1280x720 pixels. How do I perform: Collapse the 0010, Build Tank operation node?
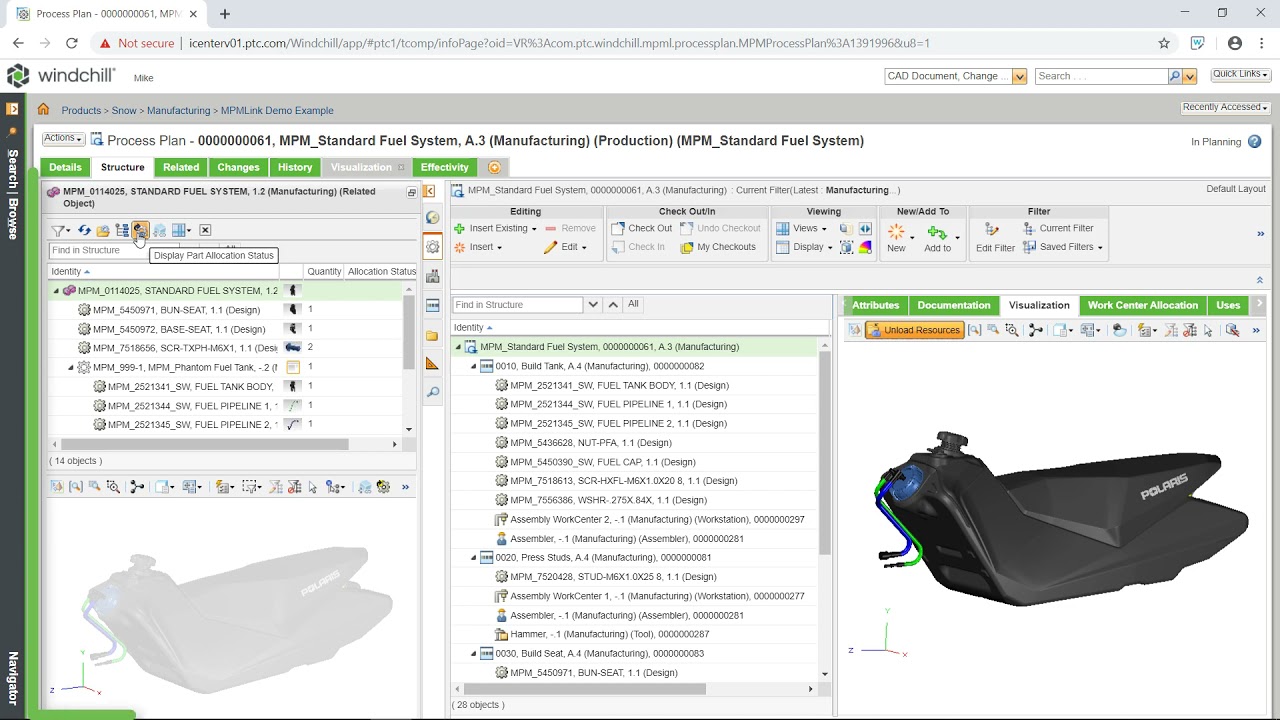474,366
